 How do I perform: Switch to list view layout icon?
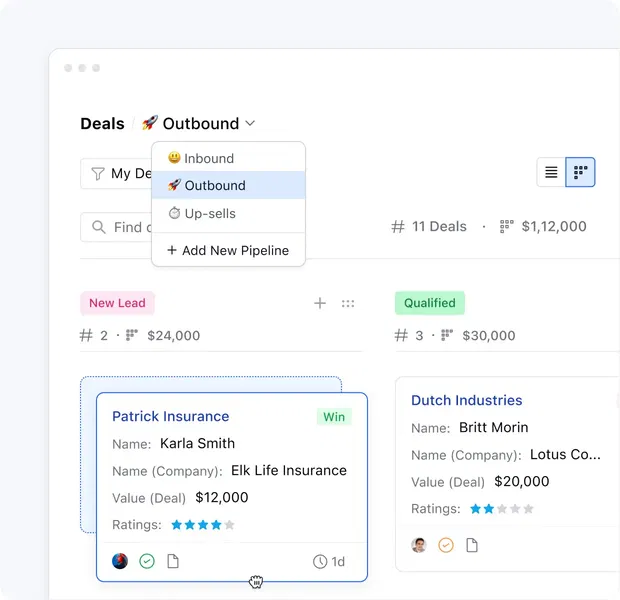551,172
